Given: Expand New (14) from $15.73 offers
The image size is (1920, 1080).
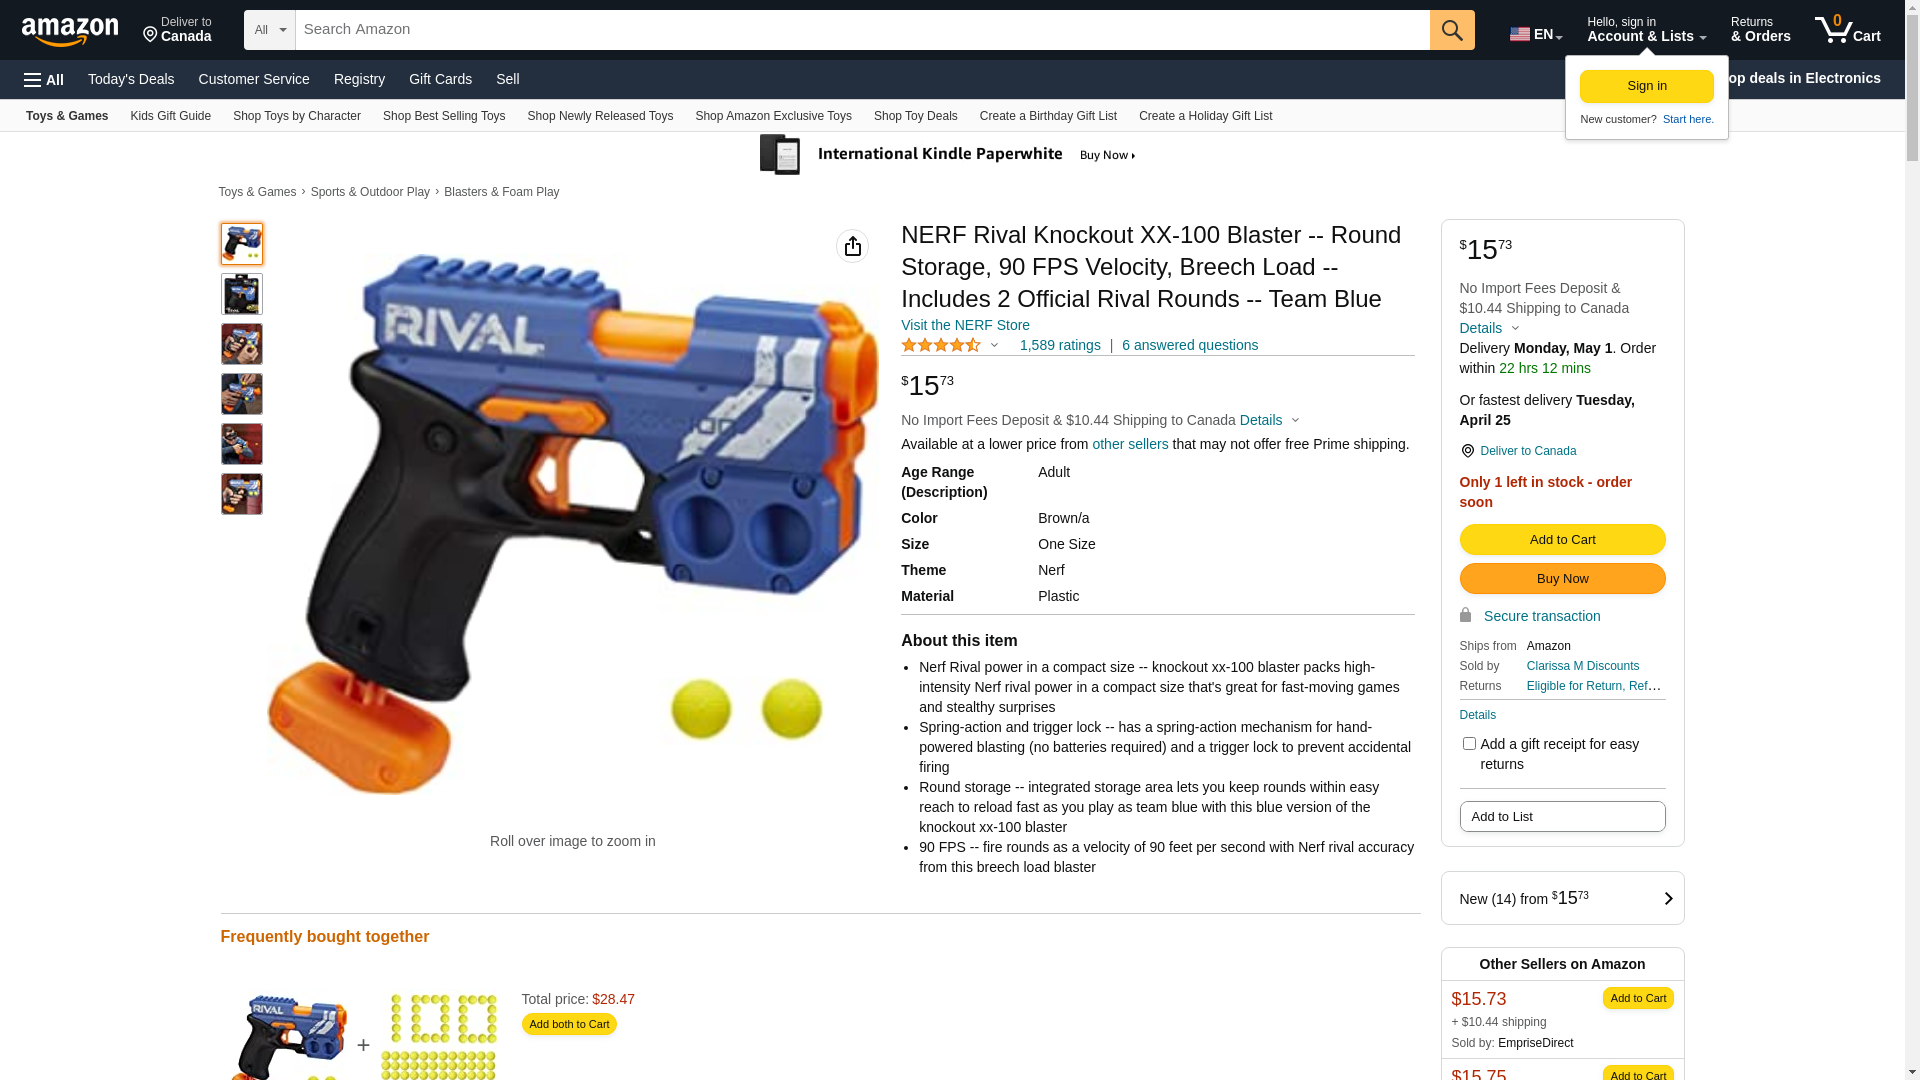Looking at the screenshot, I should [1562, 898].
